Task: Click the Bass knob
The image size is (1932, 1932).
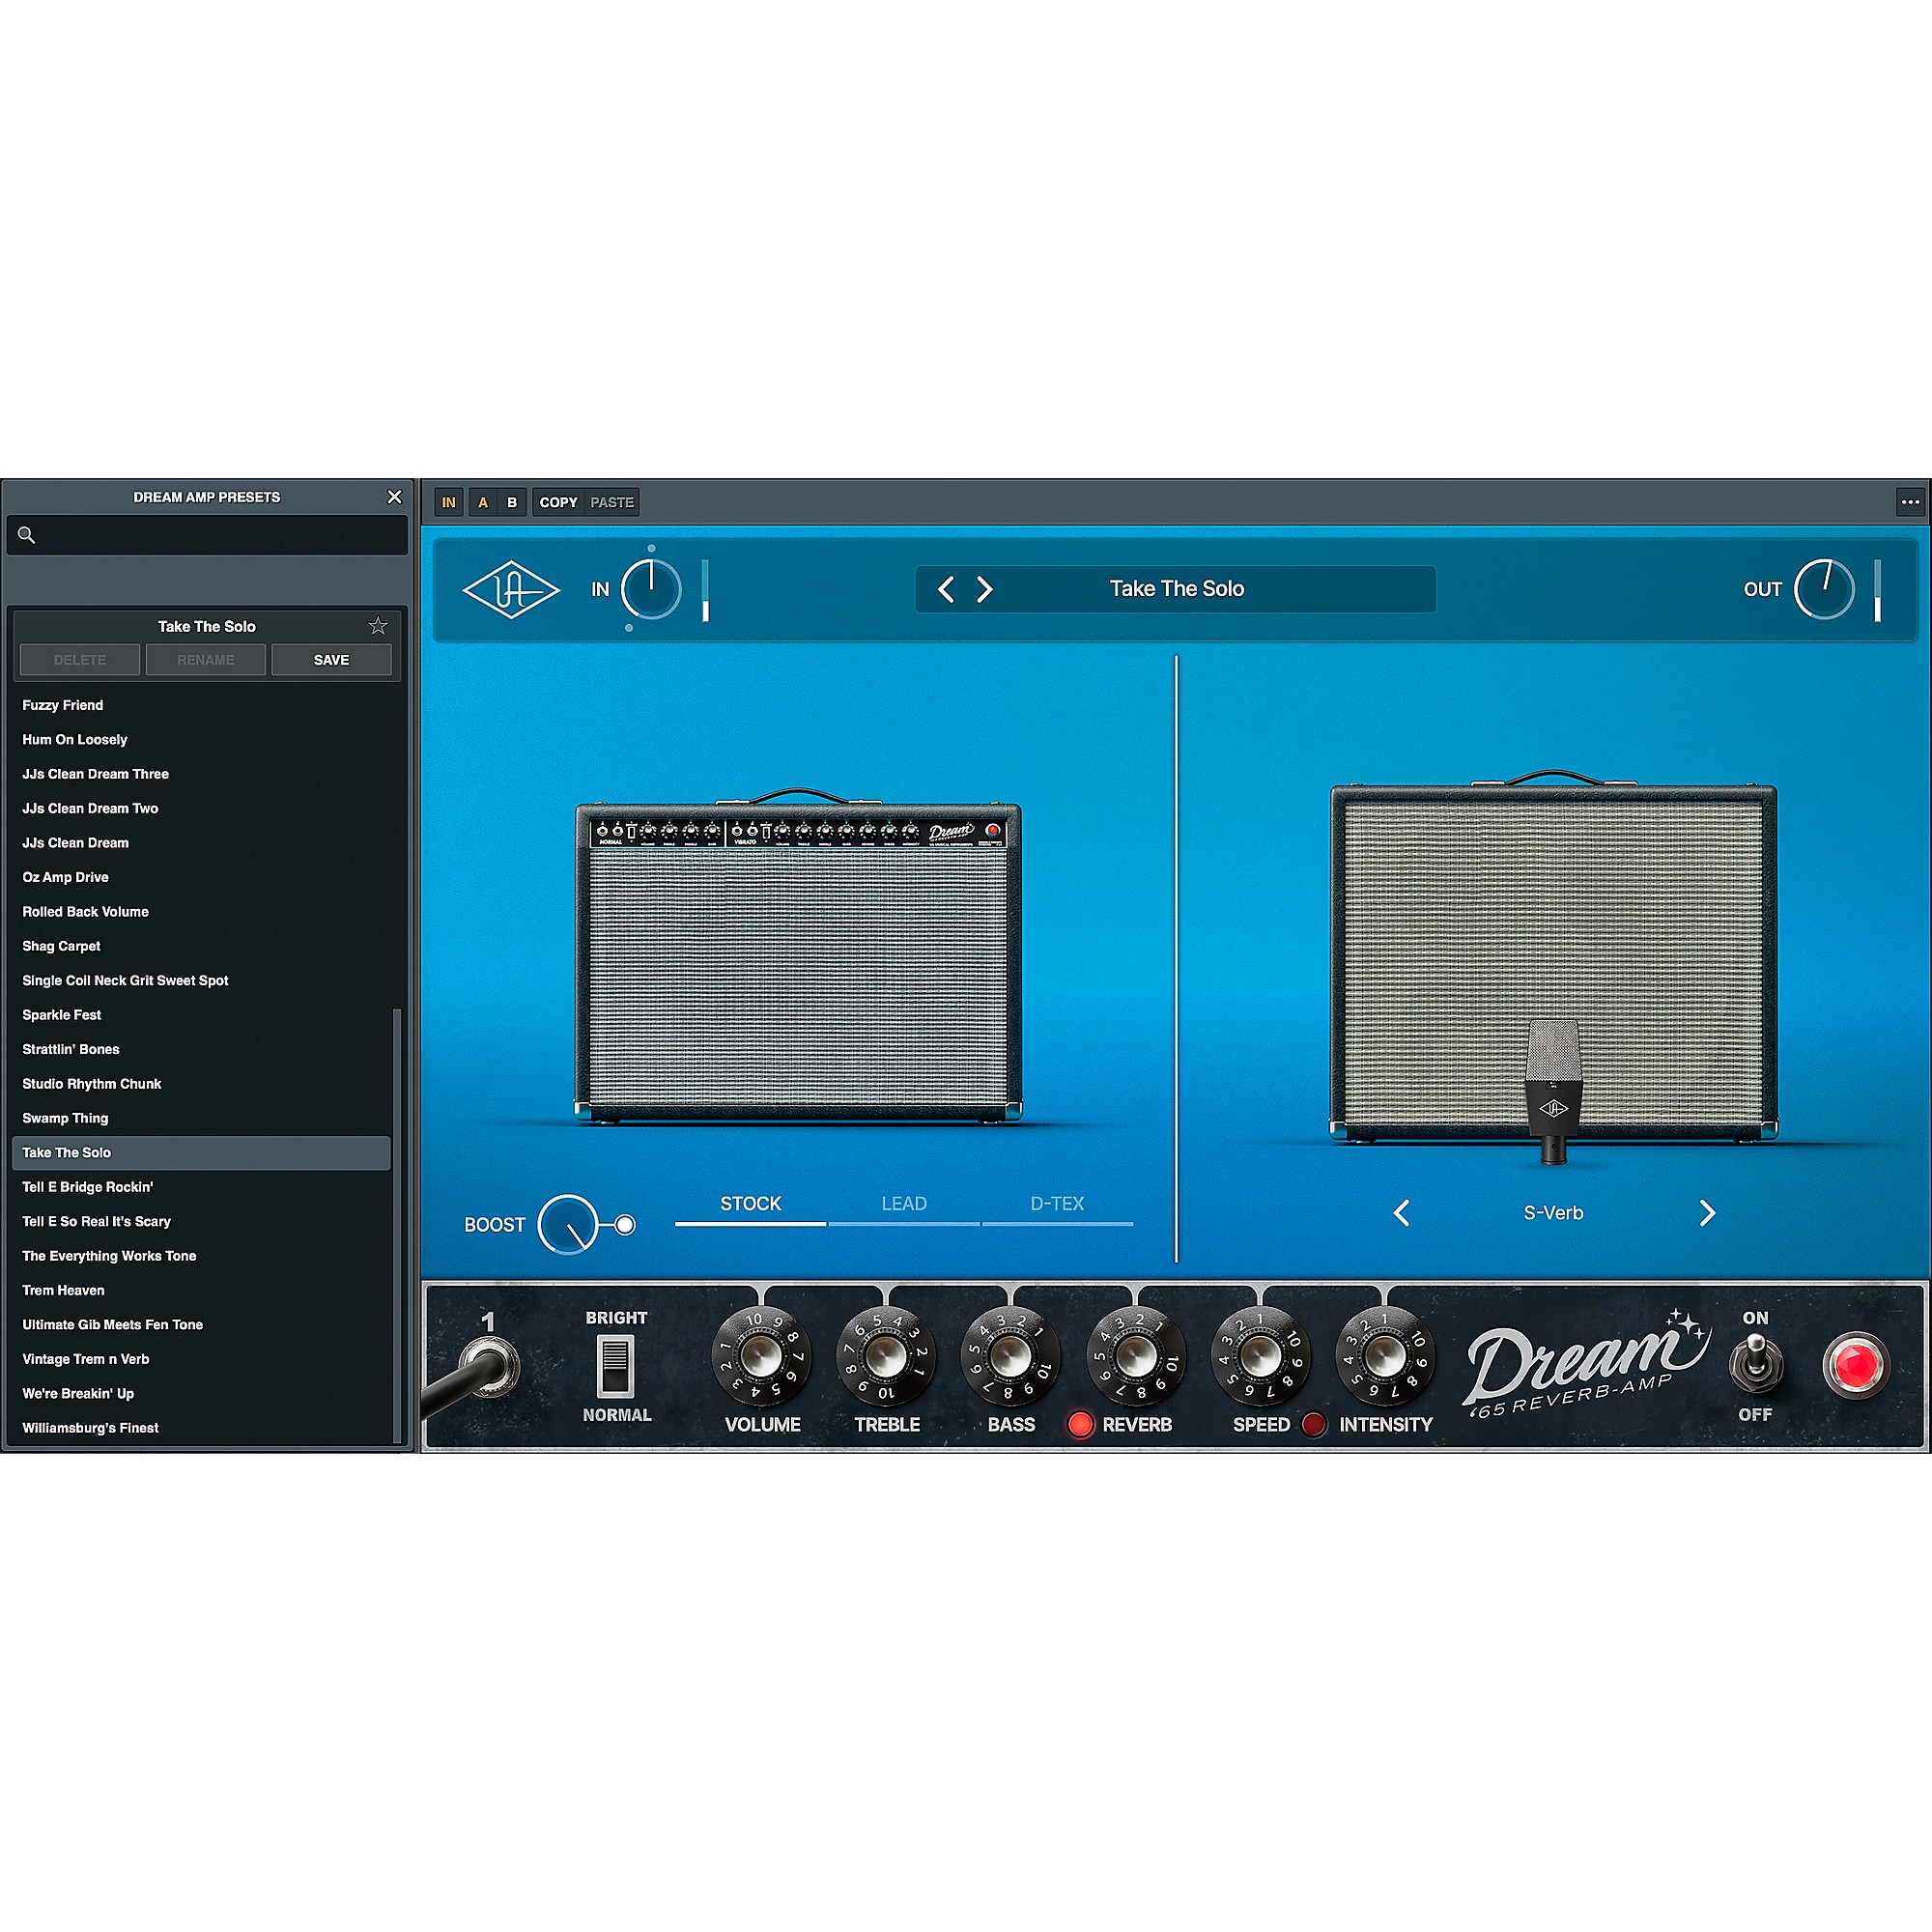Action: point(1010,1357)
